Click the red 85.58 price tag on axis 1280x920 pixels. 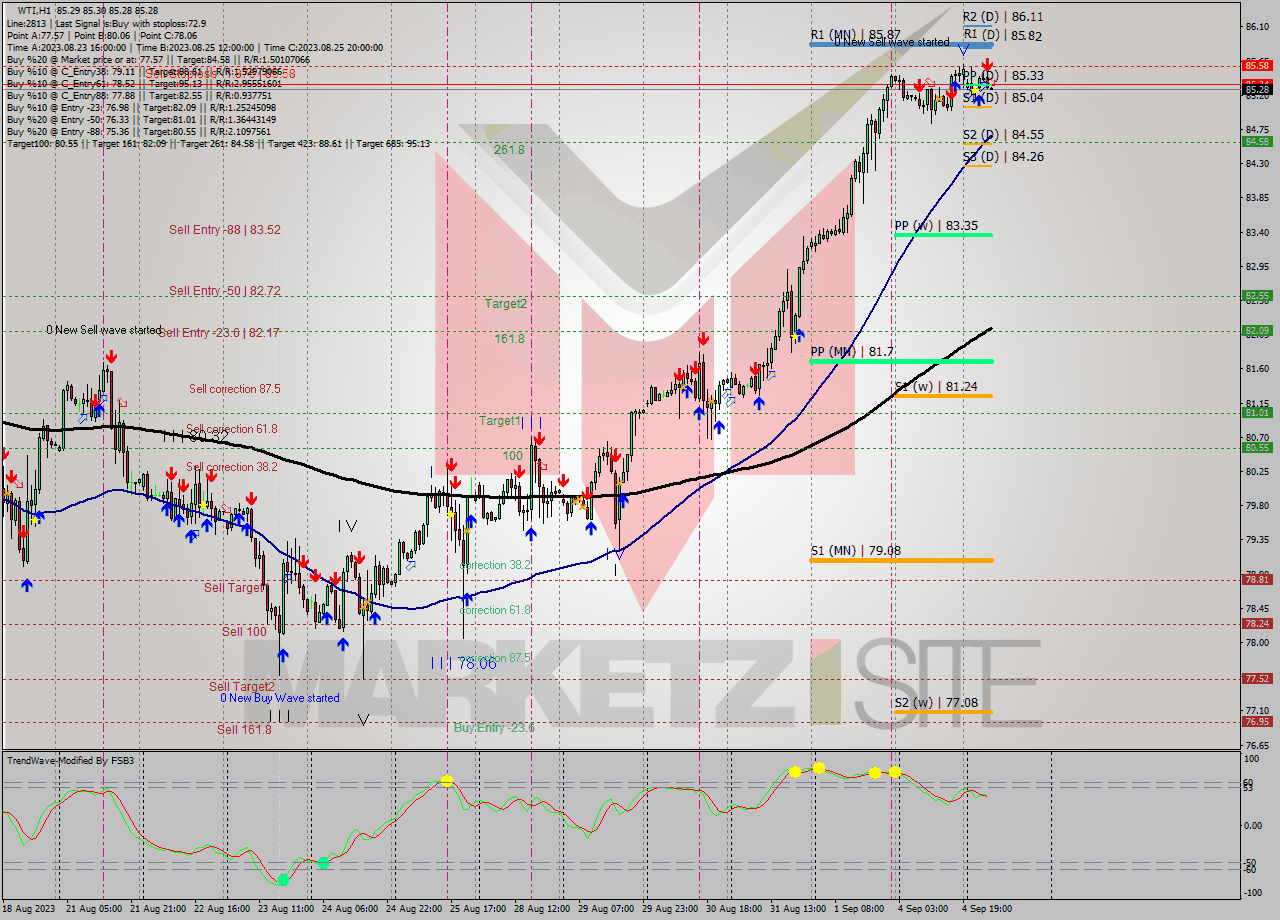pos(1257,65)
